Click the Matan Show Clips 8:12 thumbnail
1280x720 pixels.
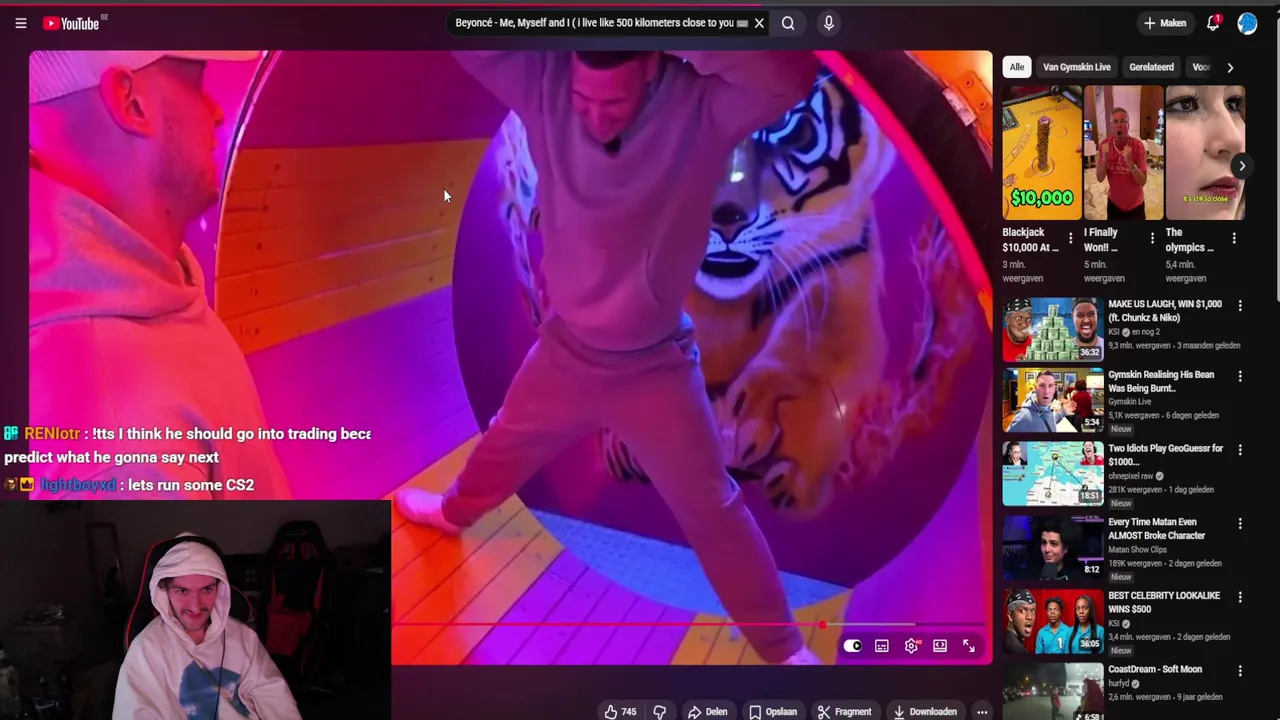tap(1053, 547)
